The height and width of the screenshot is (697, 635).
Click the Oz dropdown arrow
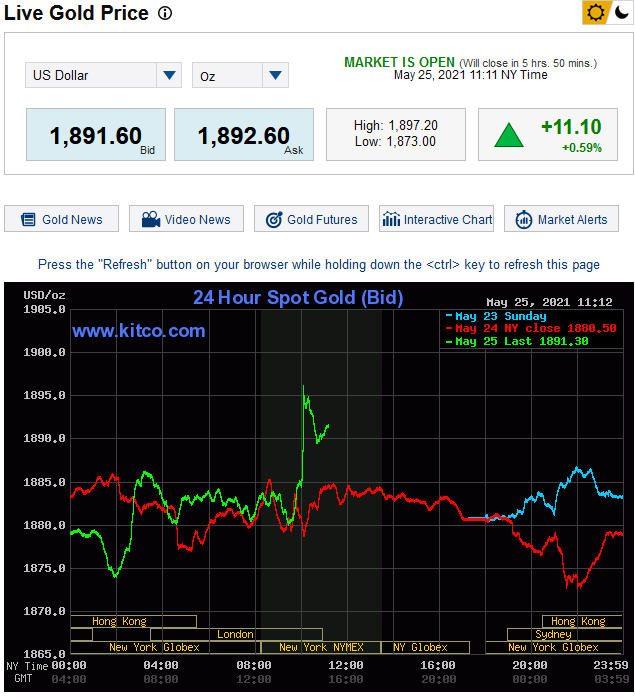[276, 75]
